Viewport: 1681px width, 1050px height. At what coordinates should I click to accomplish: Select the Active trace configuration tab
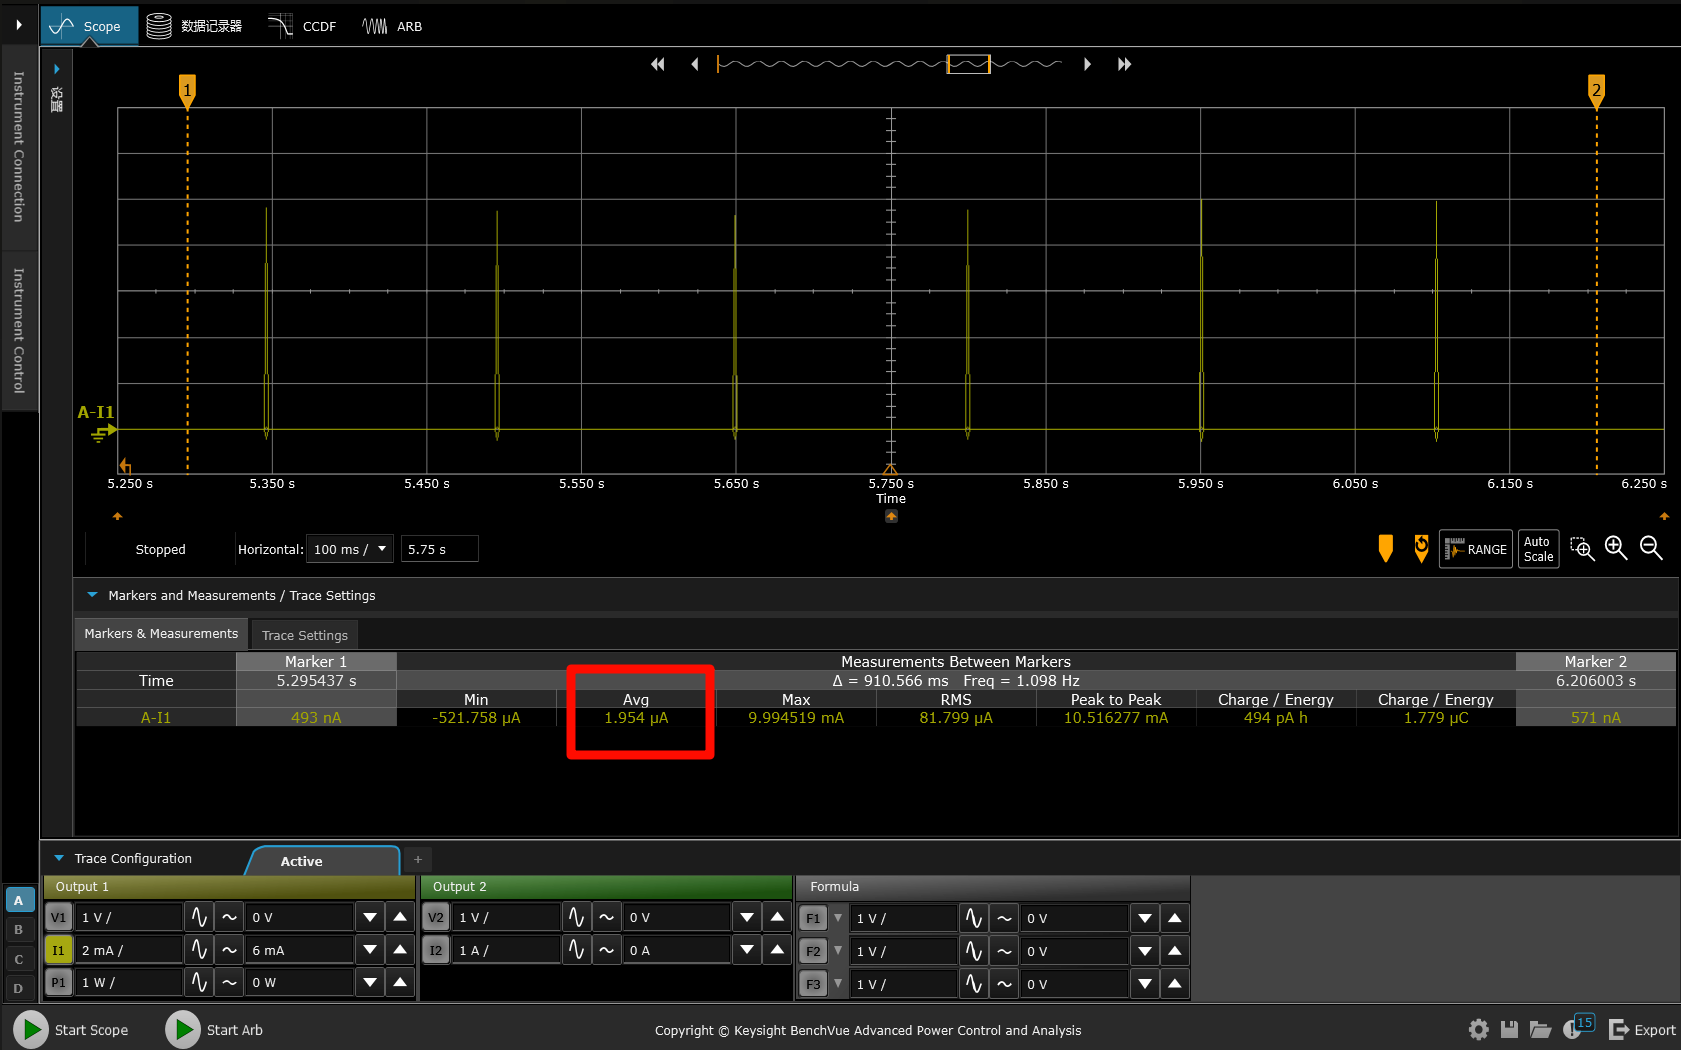(x=322, y=861)
